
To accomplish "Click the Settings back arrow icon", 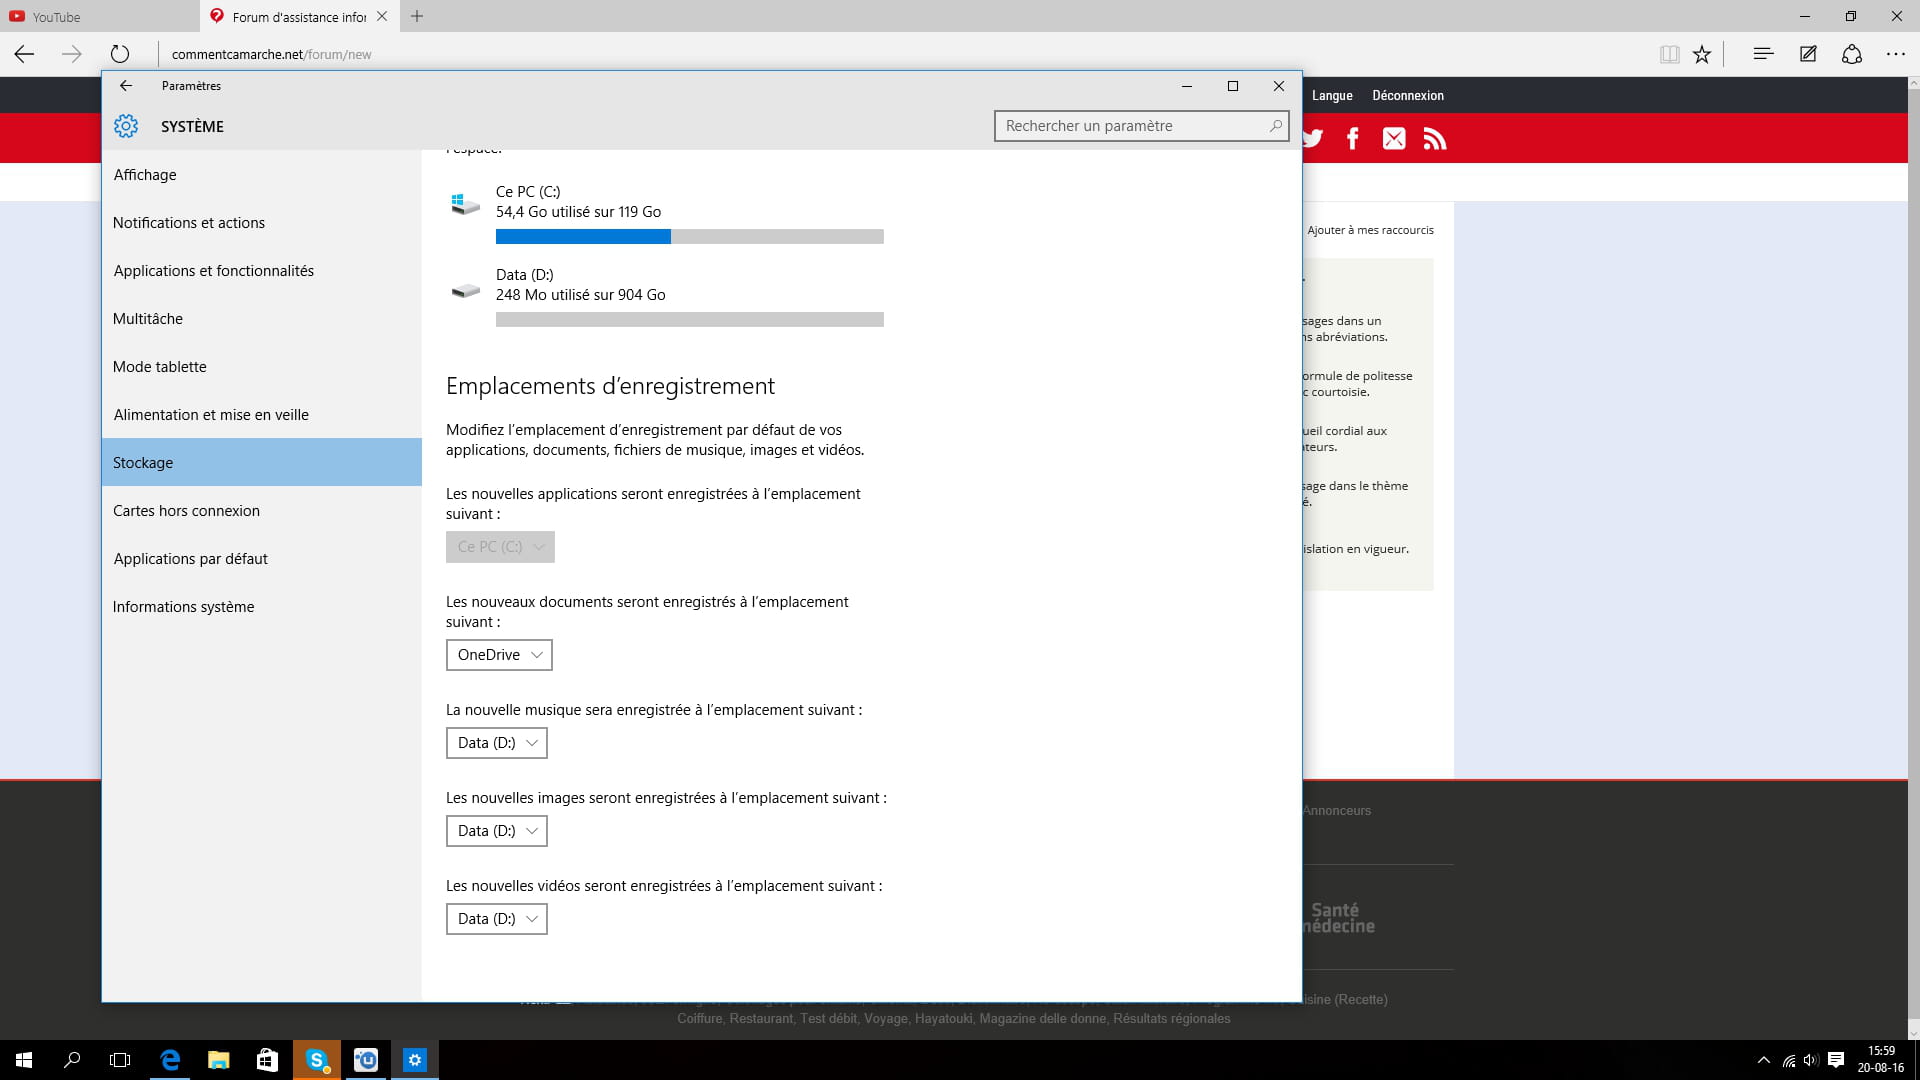I will (x=126, y=86).
